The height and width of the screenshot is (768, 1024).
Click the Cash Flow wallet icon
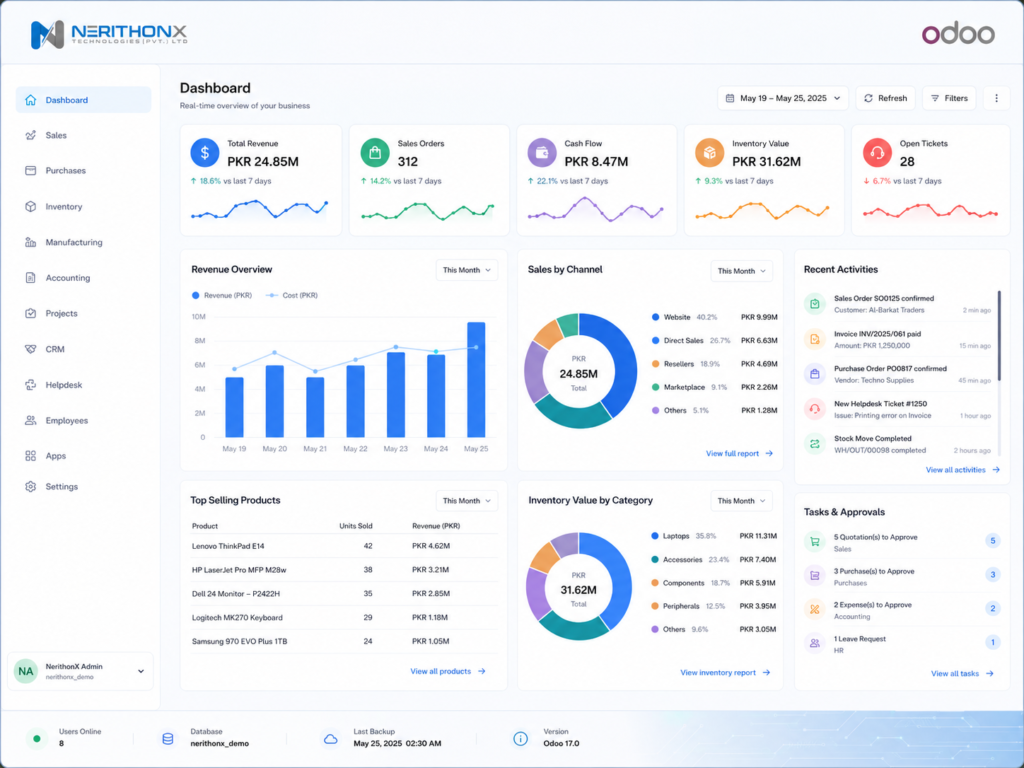point(541,153)
